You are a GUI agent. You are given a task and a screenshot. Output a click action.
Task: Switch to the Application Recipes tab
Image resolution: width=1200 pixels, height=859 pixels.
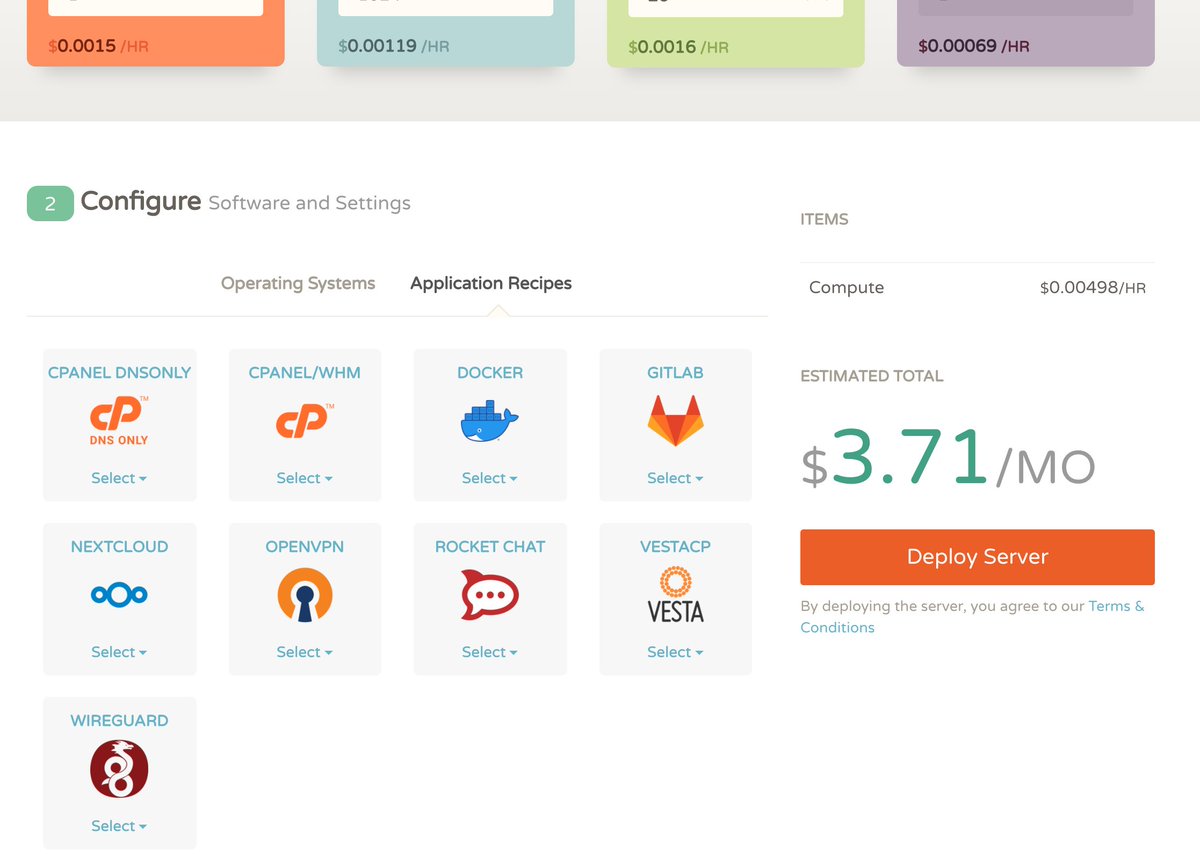click(x=491, y=283)
